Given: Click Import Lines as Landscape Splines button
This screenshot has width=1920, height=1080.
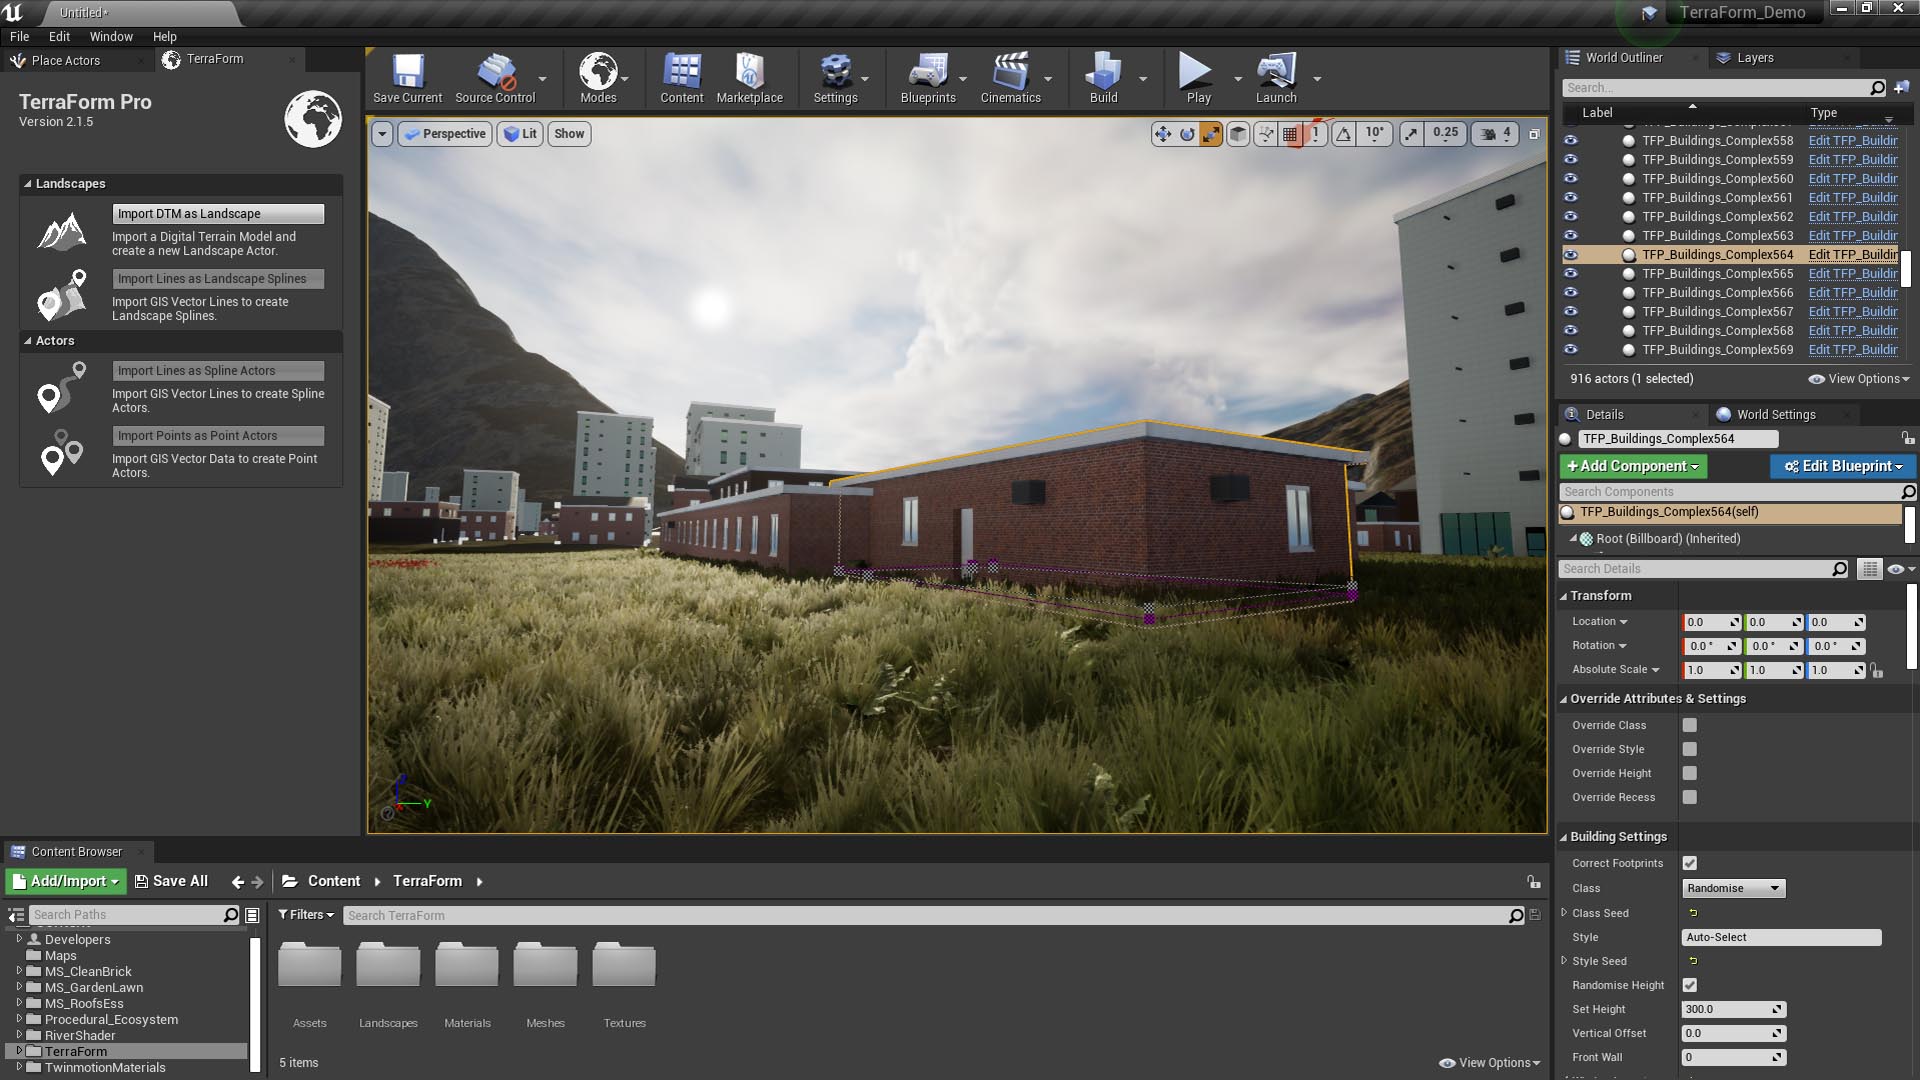Looking at the screenshot, I should click(x=218, y=279).
